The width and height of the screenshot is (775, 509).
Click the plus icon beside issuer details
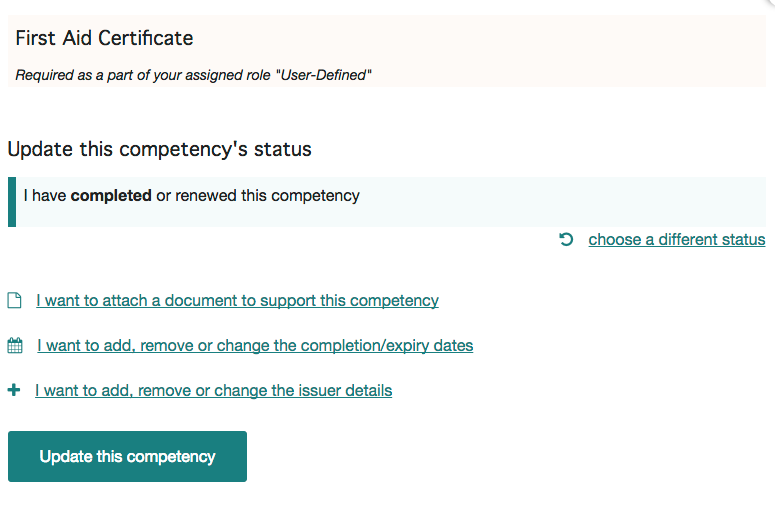[x=14, y=390]
